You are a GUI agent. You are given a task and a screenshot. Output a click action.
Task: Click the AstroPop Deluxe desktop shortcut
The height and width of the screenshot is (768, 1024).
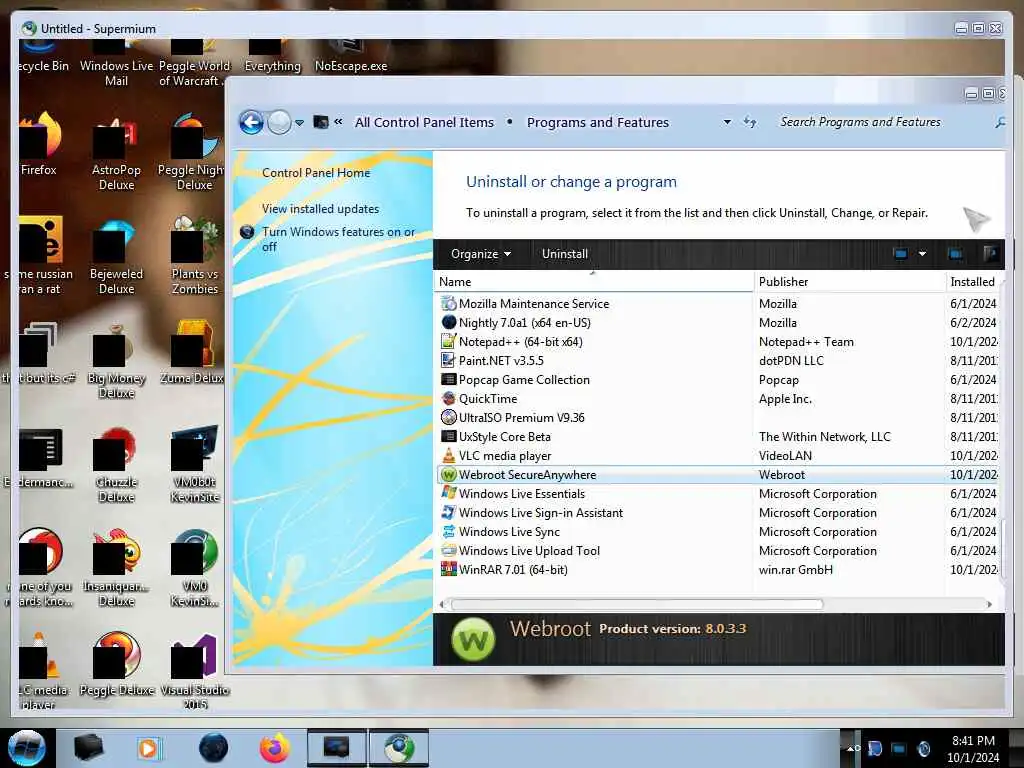pos(116,153)
